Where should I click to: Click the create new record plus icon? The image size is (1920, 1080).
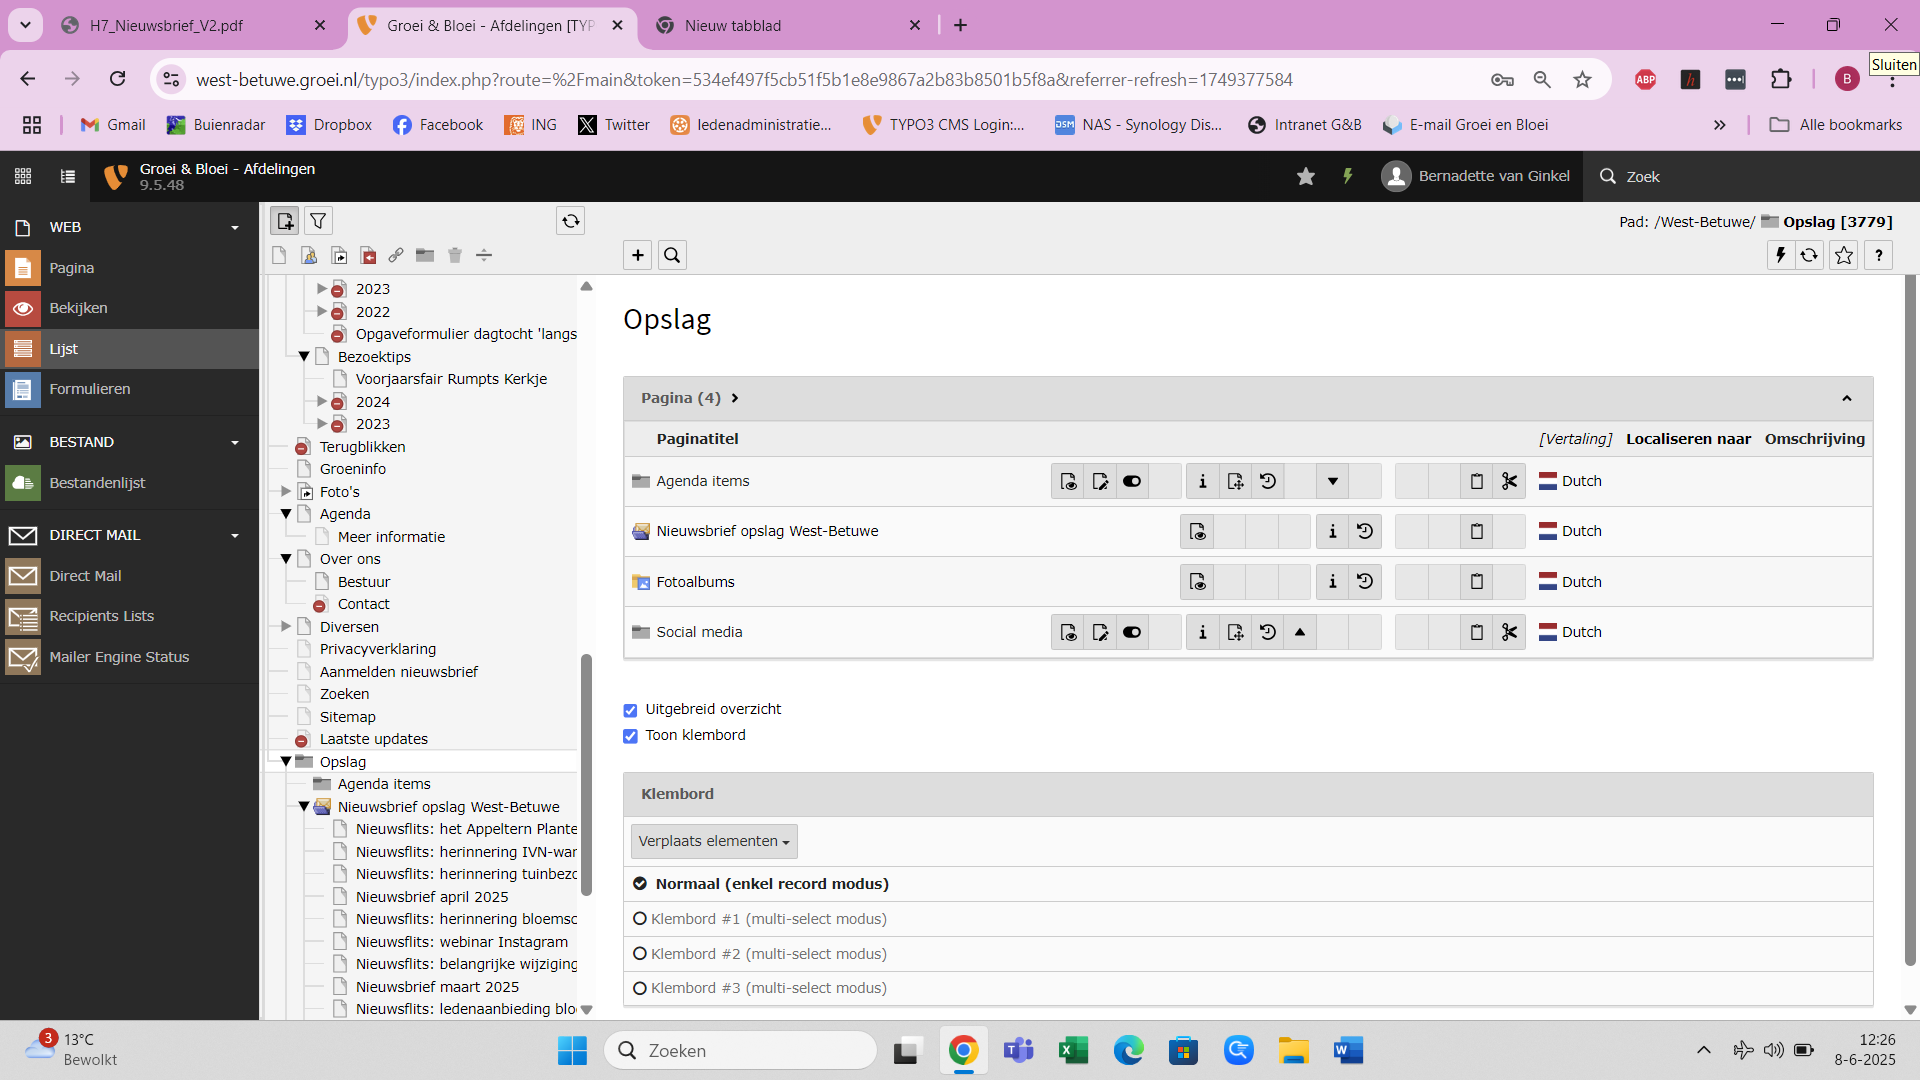coord(637,256)
